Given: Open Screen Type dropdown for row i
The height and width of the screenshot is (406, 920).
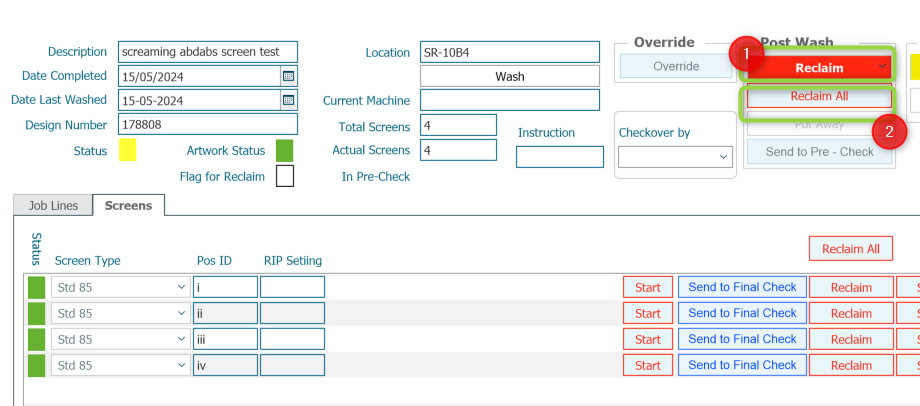Looking at the screenshot, I should pyautogui.click(x=121, y=287).
